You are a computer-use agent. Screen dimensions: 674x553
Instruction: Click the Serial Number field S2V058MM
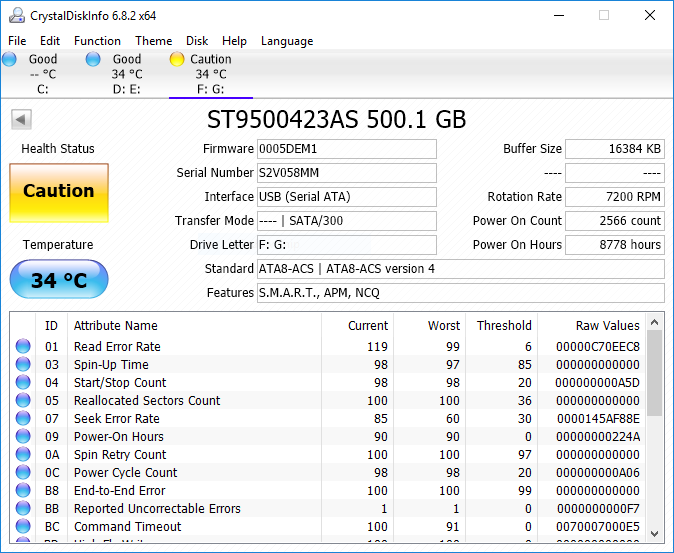point(346,173)
